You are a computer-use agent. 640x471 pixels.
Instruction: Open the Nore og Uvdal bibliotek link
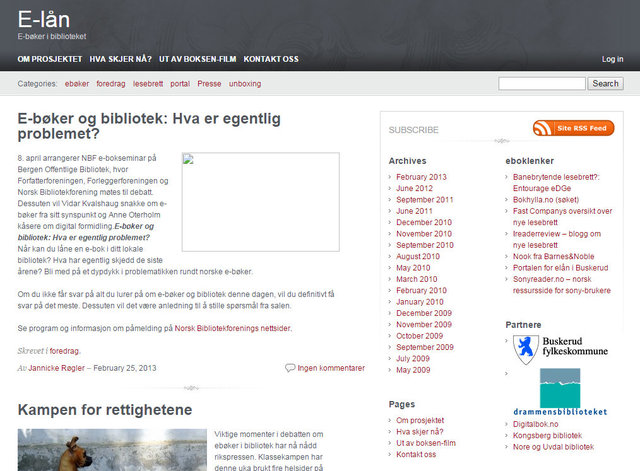tap(553, 447)
